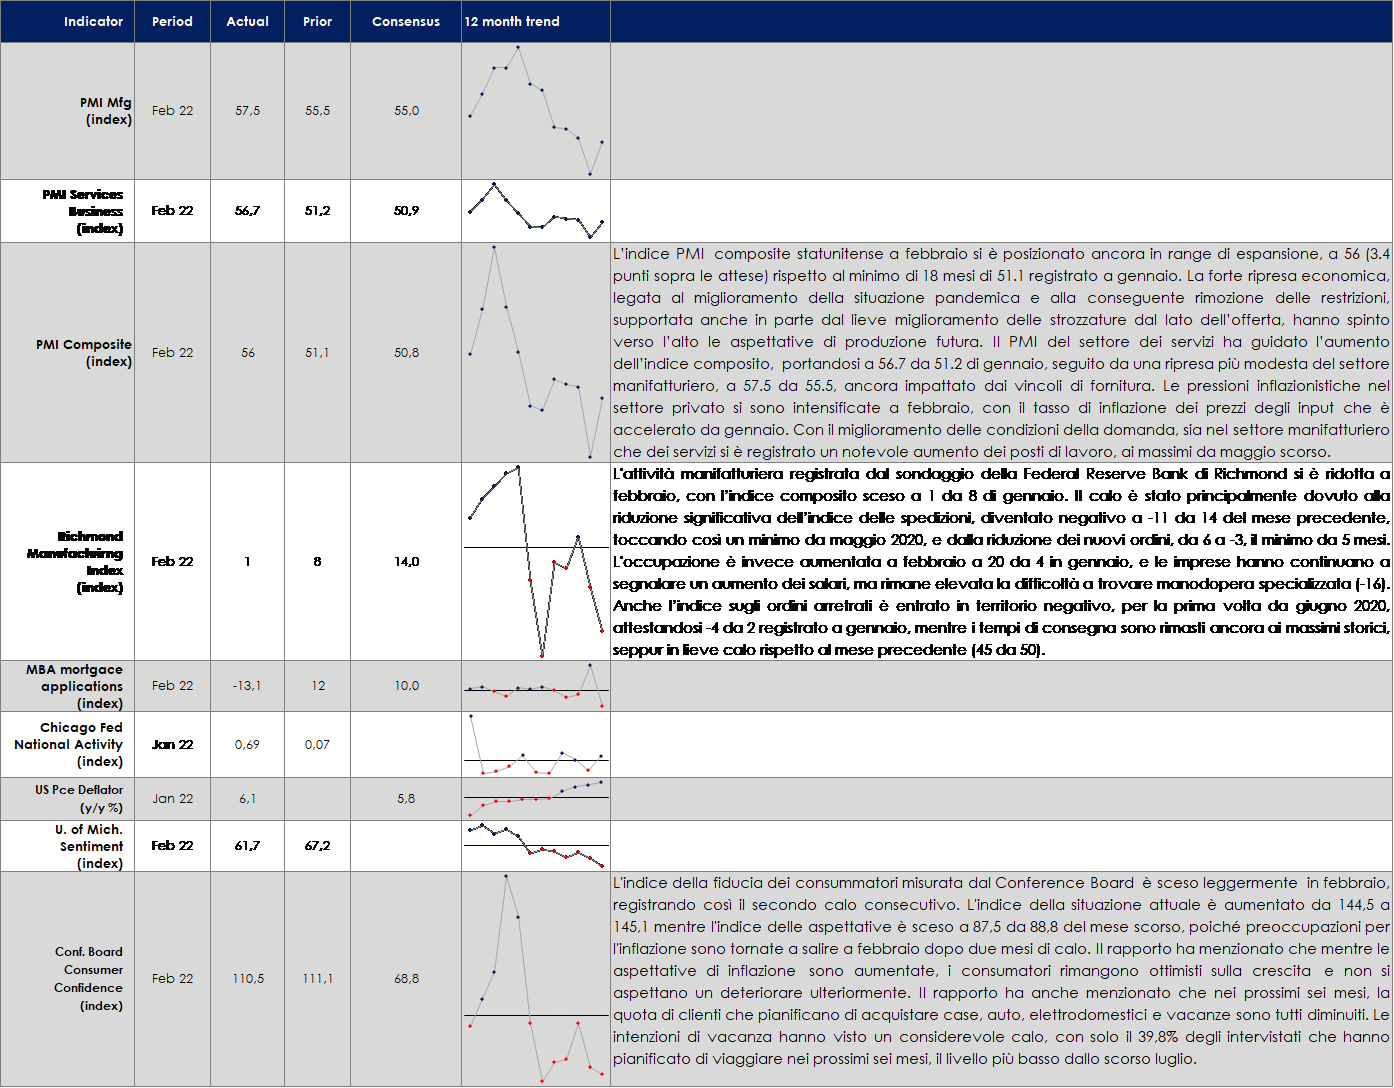Screen dimensions: 1394x1088
Task: Click the U. of Mich. Sentiment sparkline
Action: tap(536, 845)
